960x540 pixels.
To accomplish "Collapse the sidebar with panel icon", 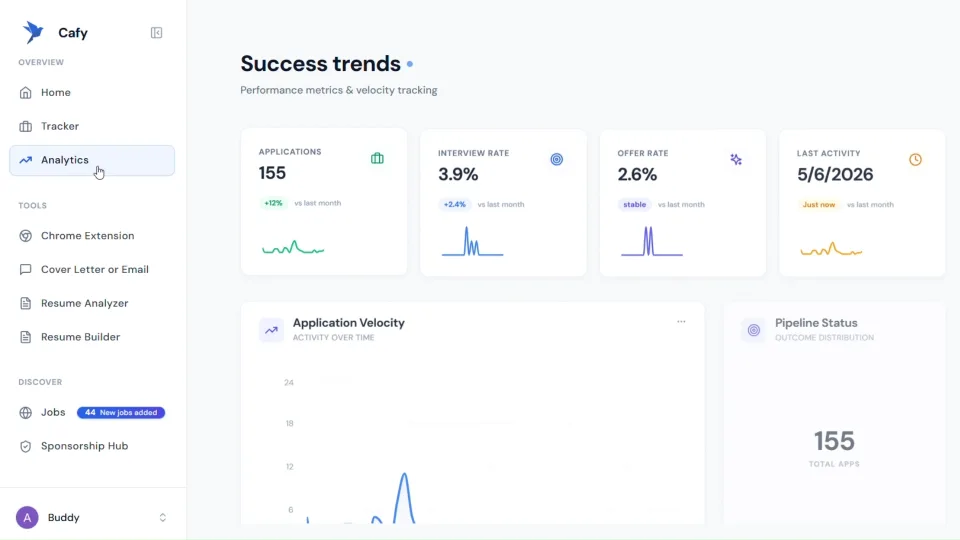I will (156, 32).
